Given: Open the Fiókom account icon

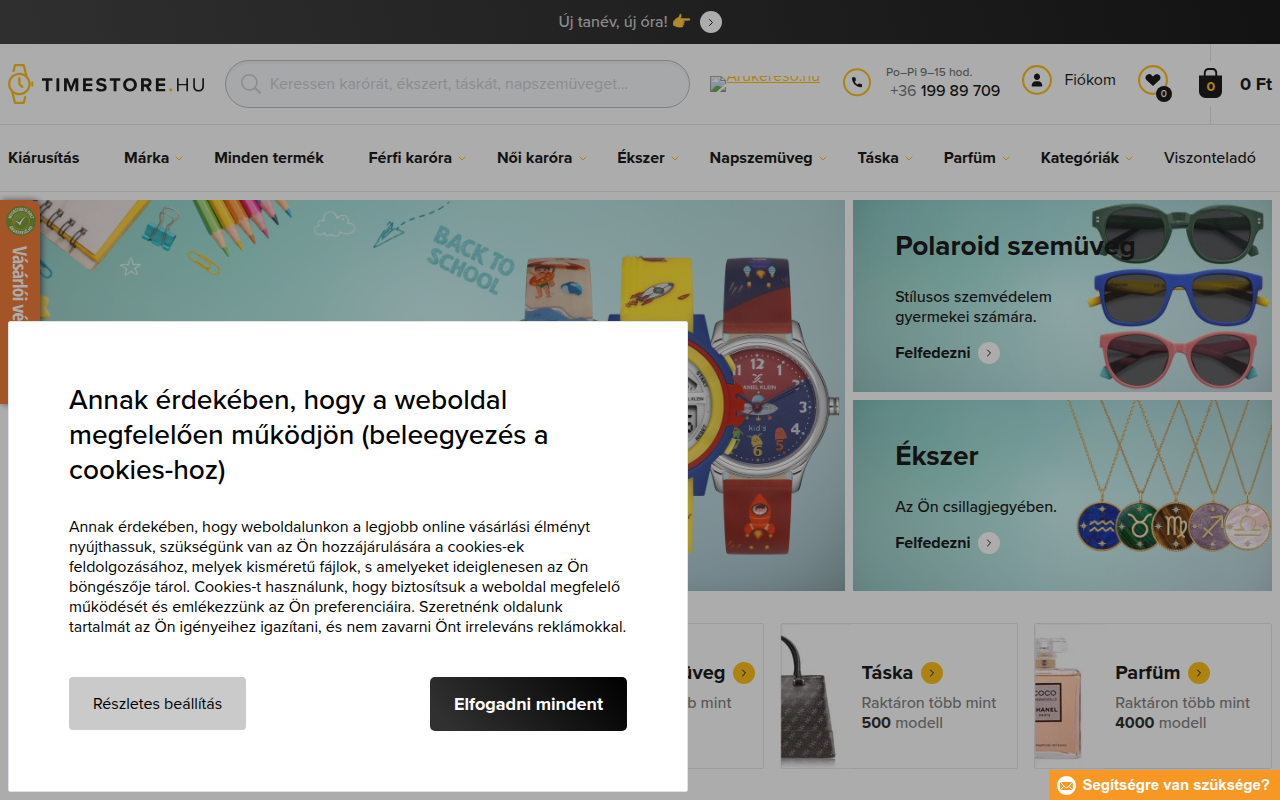Looking at the screenshot, I should pos(1037,80).
